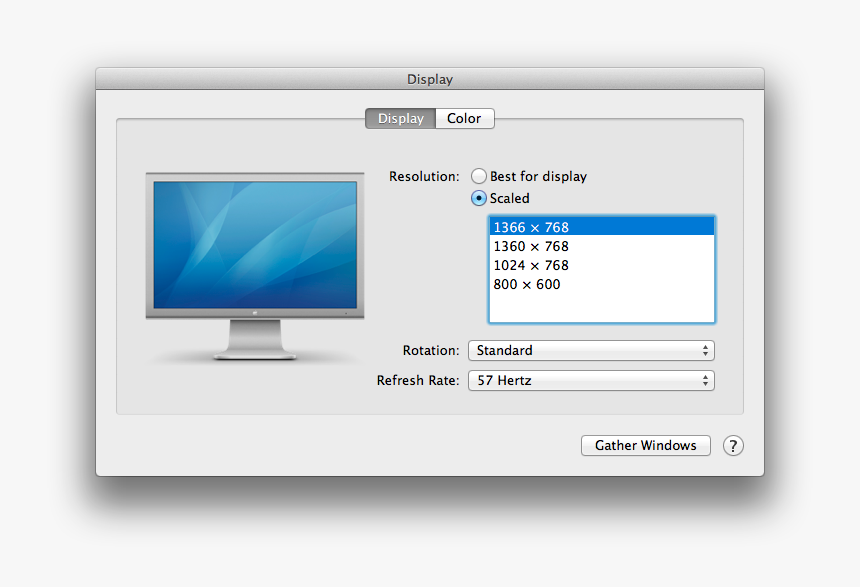Click the arrows on the Refresh Rate popup

tap(705, 380)
